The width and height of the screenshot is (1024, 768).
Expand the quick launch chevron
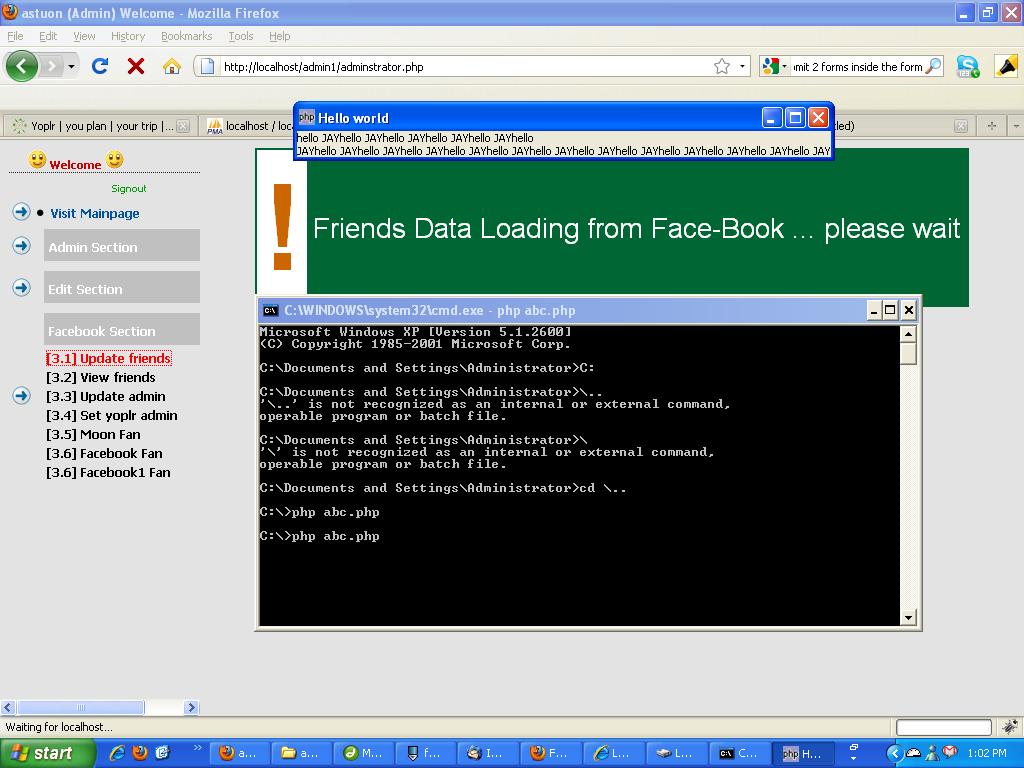[197, 748]
